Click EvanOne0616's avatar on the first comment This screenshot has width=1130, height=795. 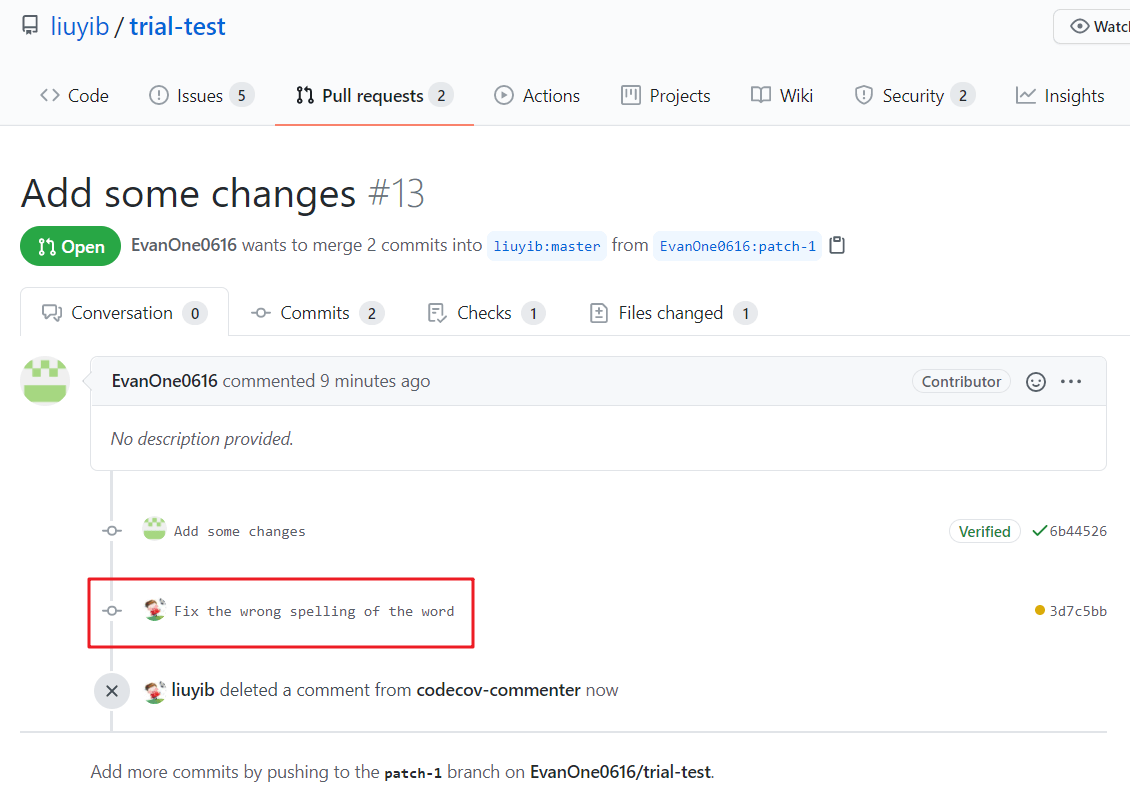coord(44,380)
